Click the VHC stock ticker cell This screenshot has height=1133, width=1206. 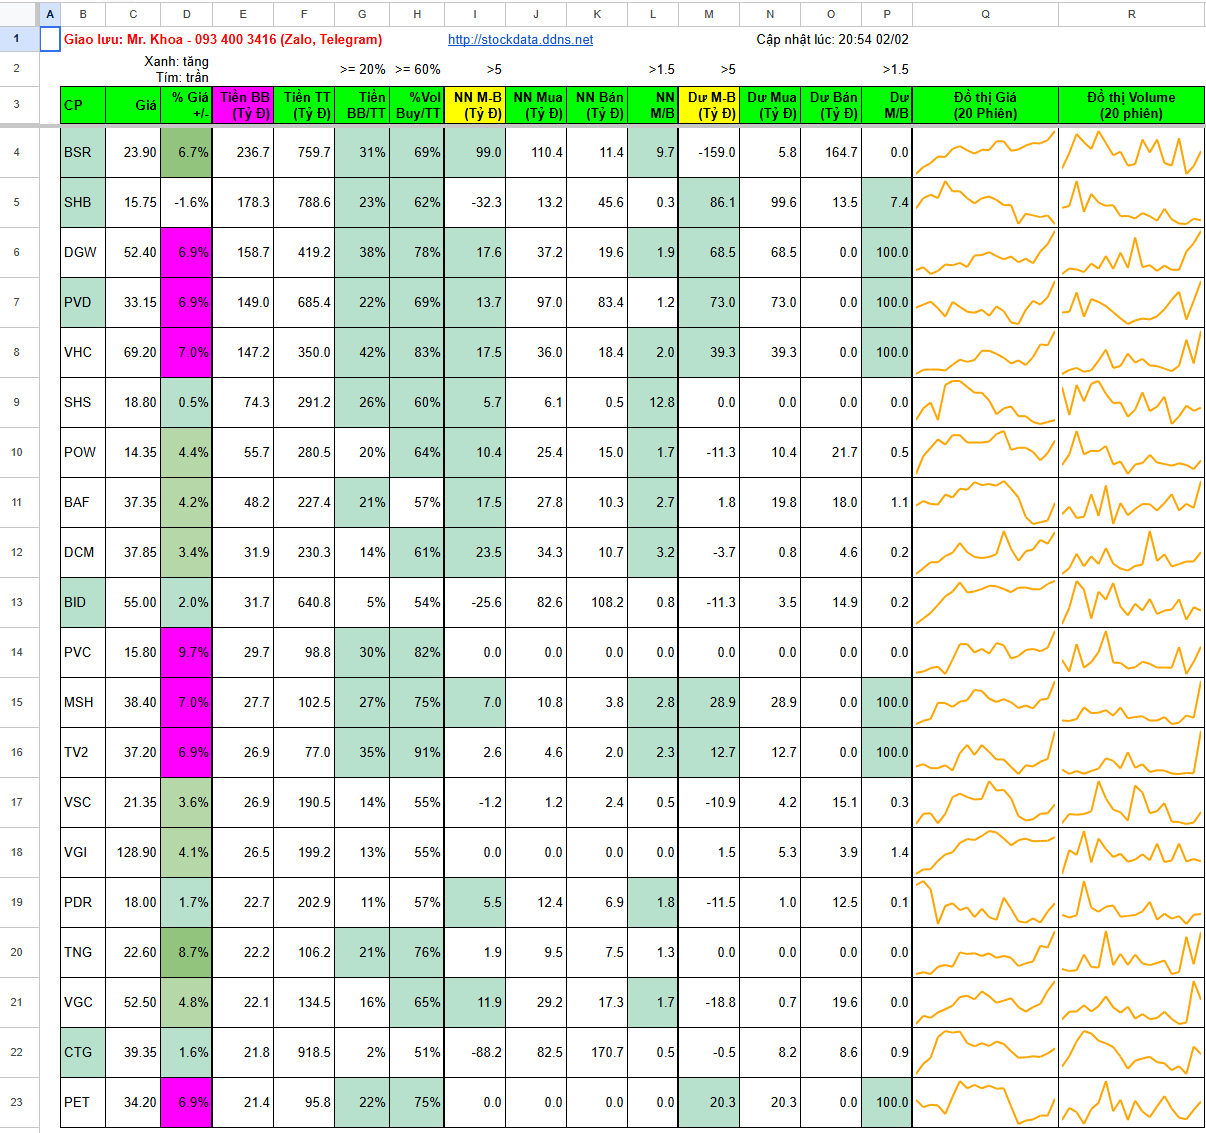point(83,352)
